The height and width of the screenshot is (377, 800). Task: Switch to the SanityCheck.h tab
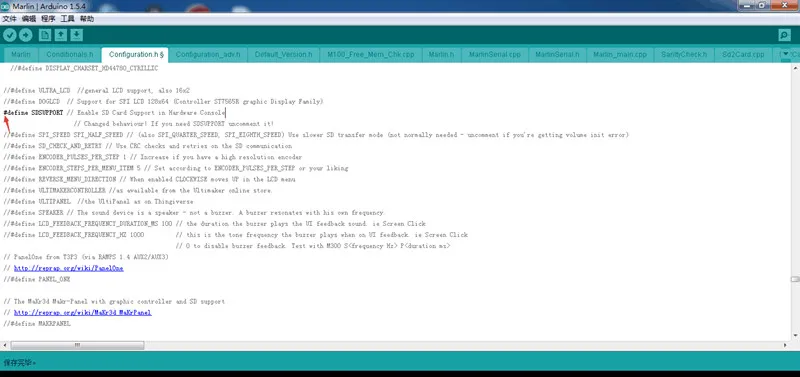coord(684,55)
